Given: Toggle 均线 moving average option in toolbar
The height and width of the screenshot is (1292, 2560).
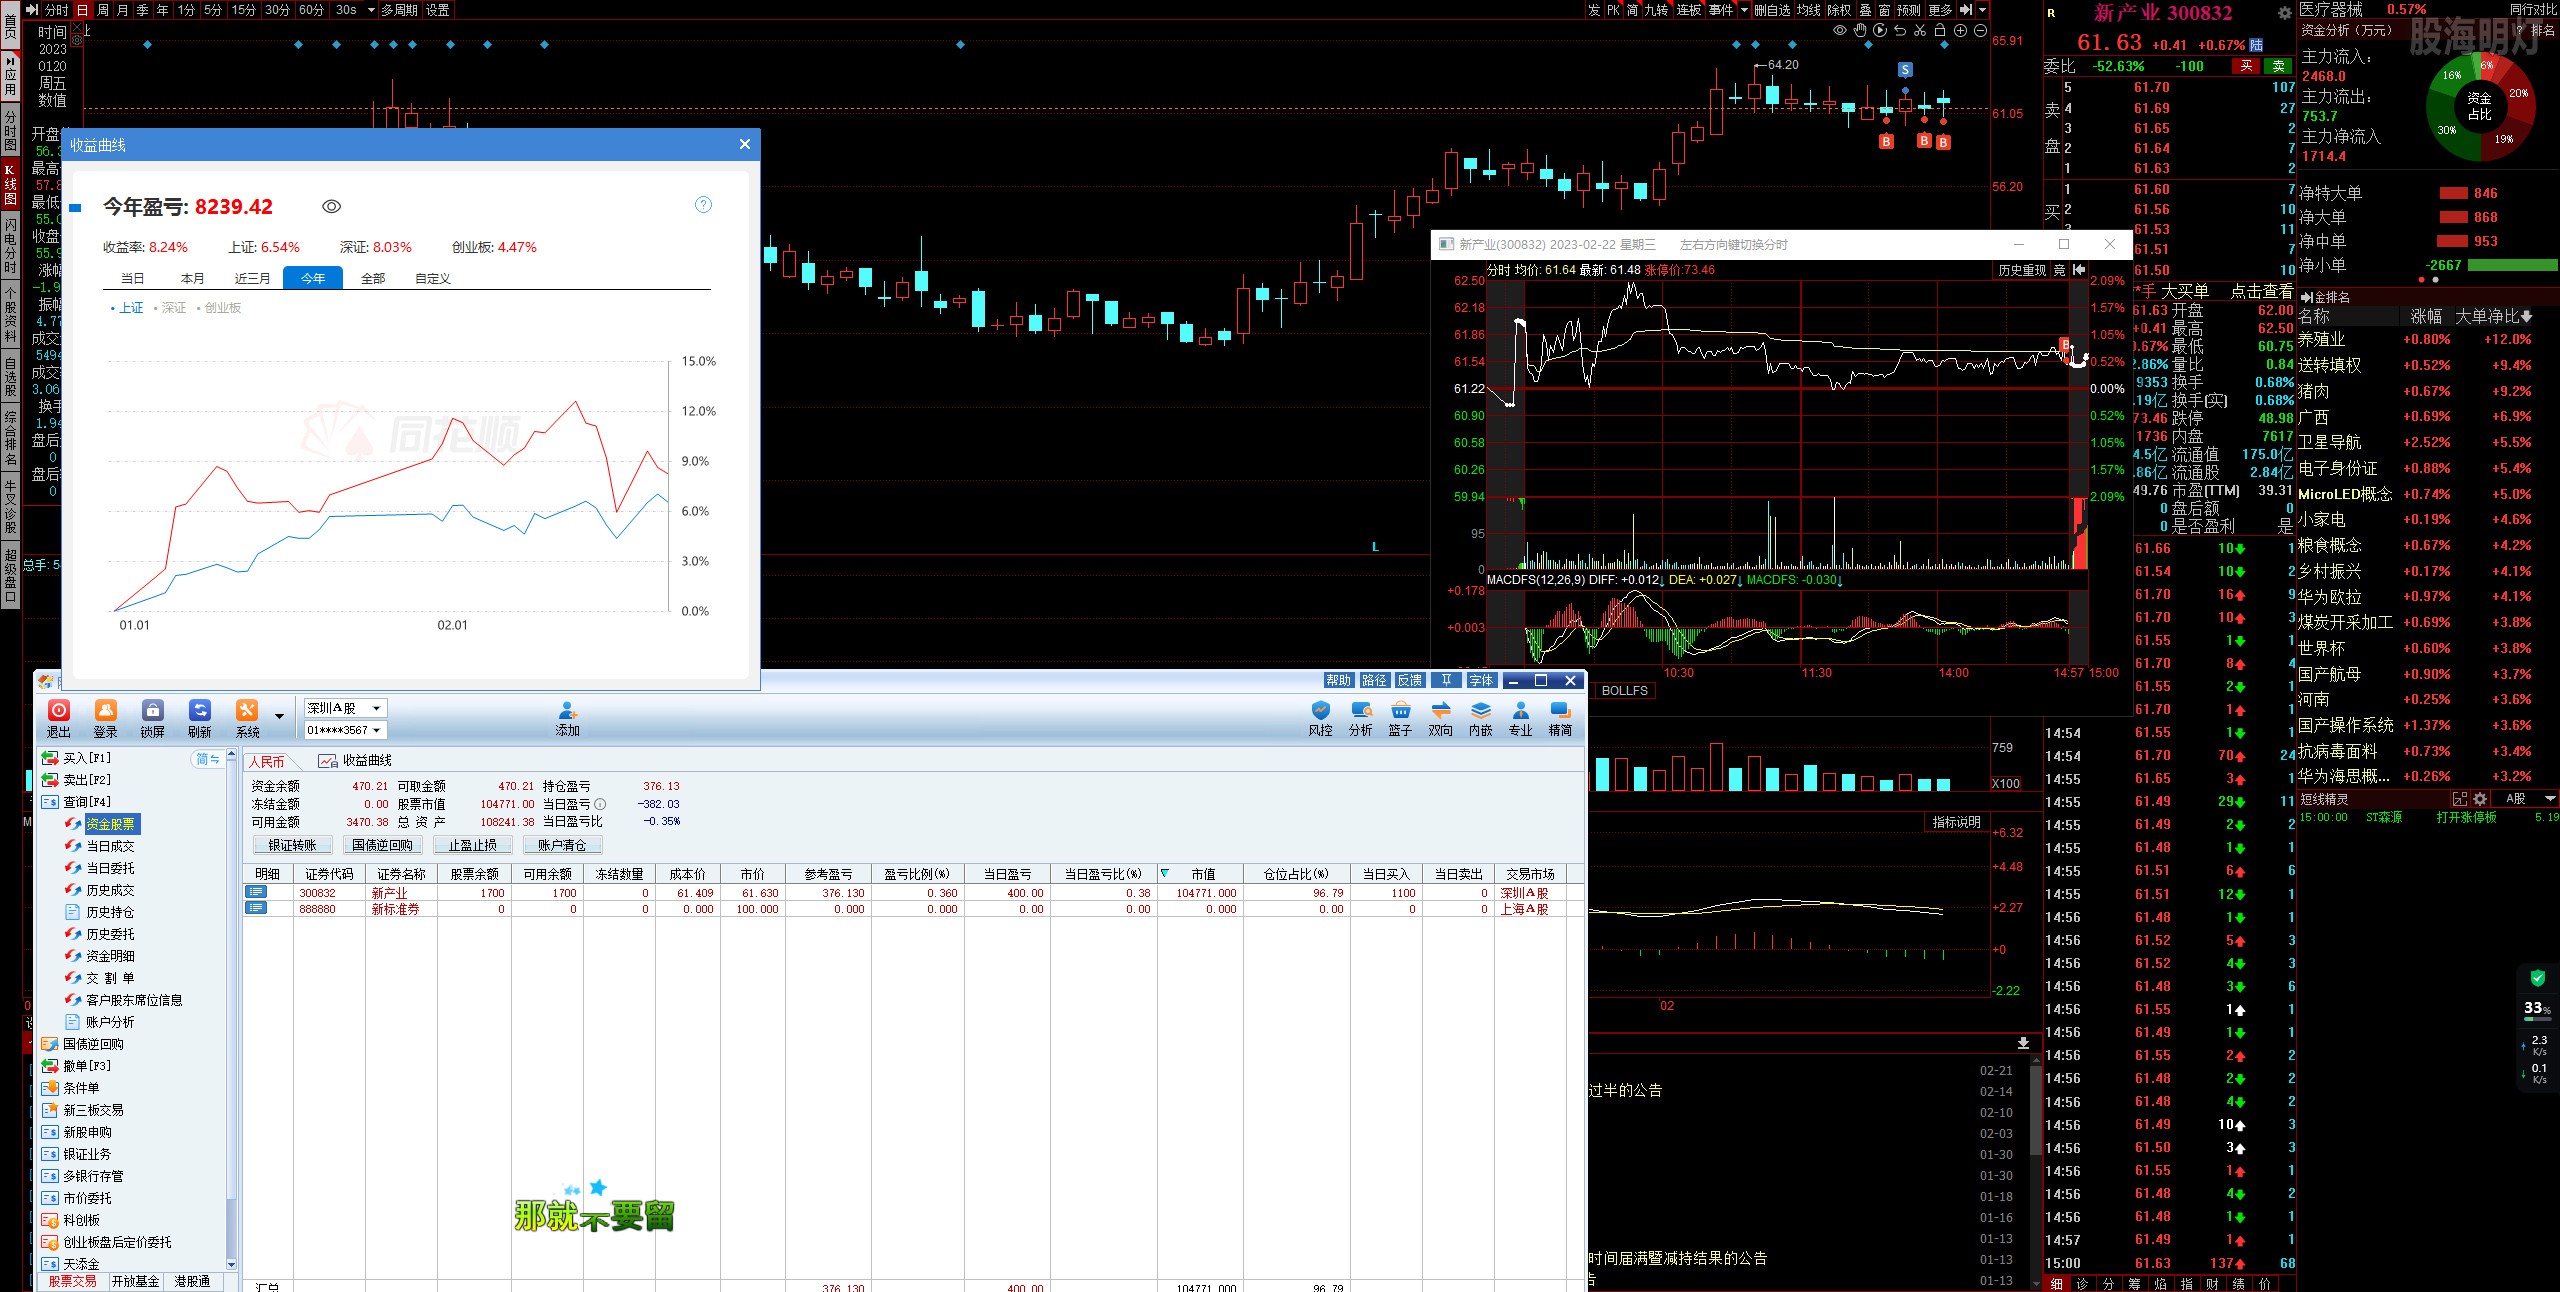Looking at the screenshot, I should pyautogui.click(x=1809, y=10).
